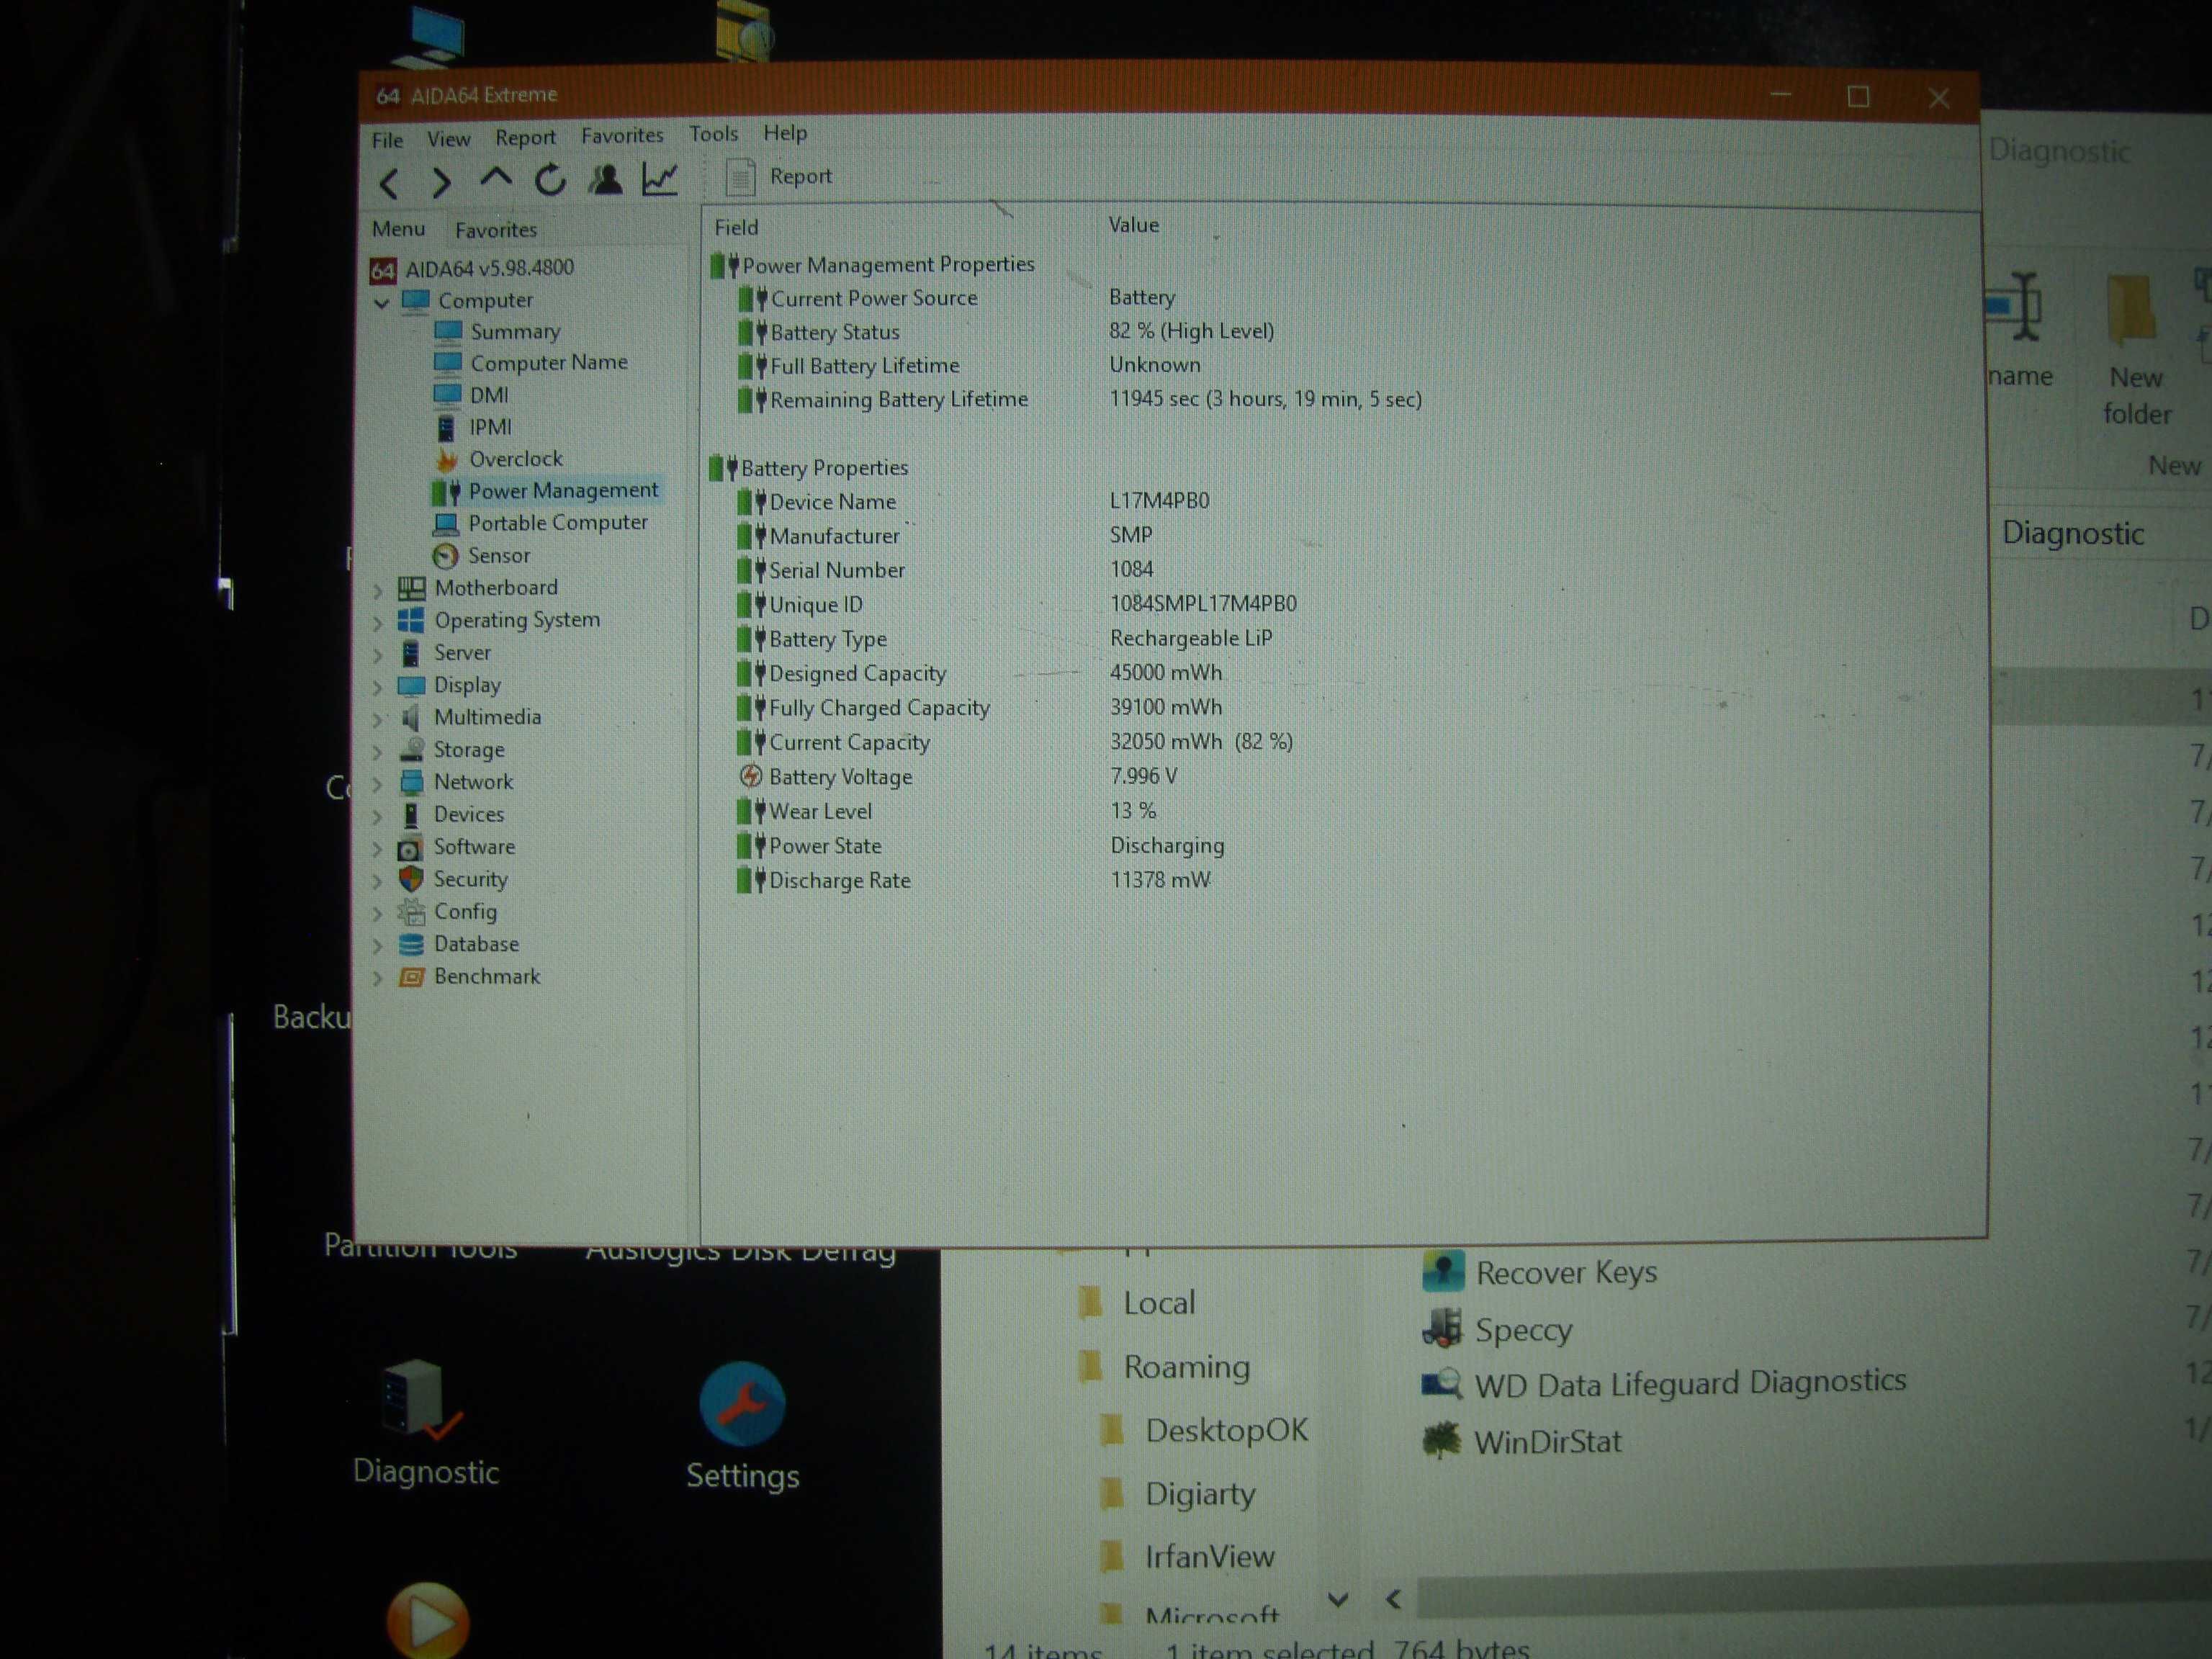The height and width of the screenshot is (1659, 2212).
Task: Click the Multimedia speaker icon
Action: (410, 717)
